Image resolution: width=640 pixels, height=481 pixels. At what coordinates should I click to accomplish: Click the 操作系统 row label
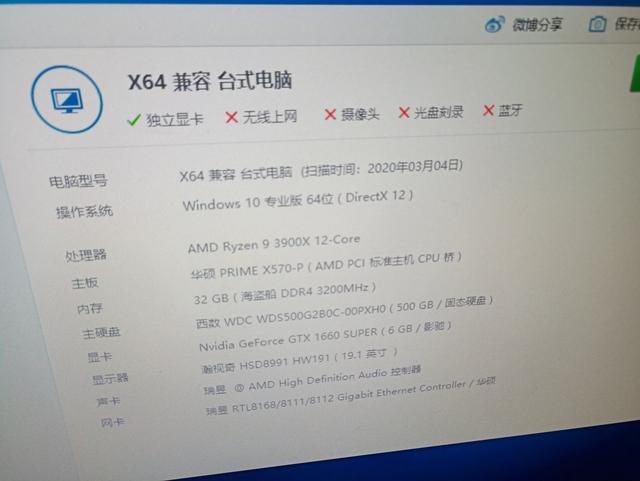(84, 212)
